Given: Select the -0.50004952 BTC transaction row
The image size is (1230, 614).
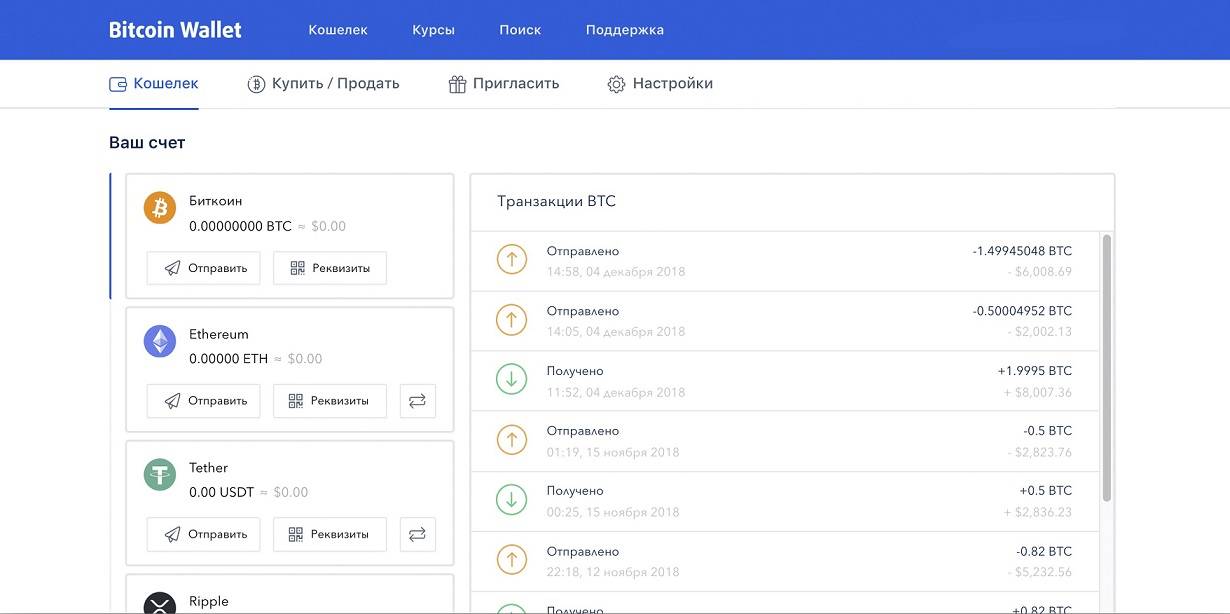Looking at the screenshot, I should 784,321.
